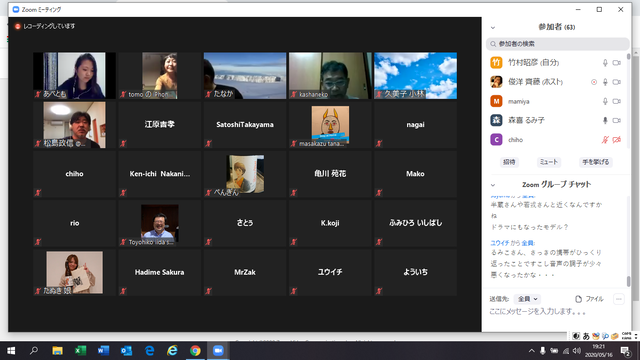Click the 森 avatar for 森喜 るみ子
The width and height of the screenshot is (640, 360).
tap(496, 120)
